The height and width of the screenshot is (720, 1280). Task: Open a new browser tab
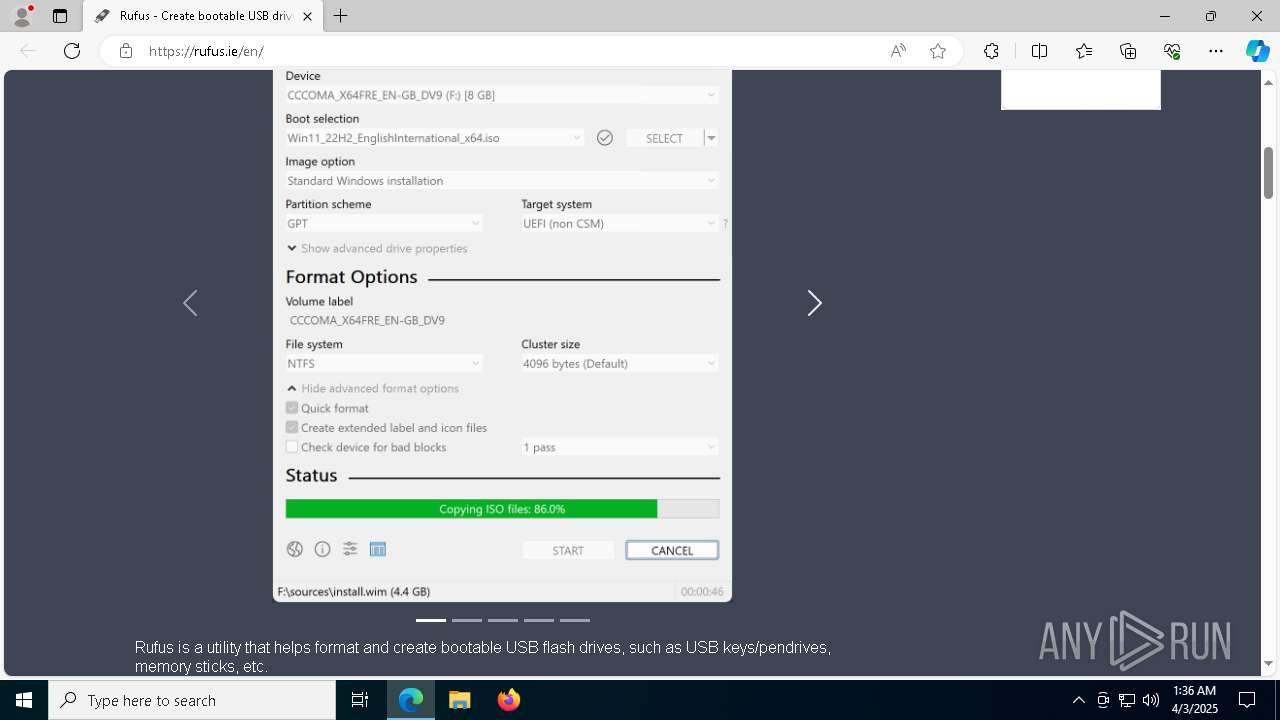coord(341,16)
